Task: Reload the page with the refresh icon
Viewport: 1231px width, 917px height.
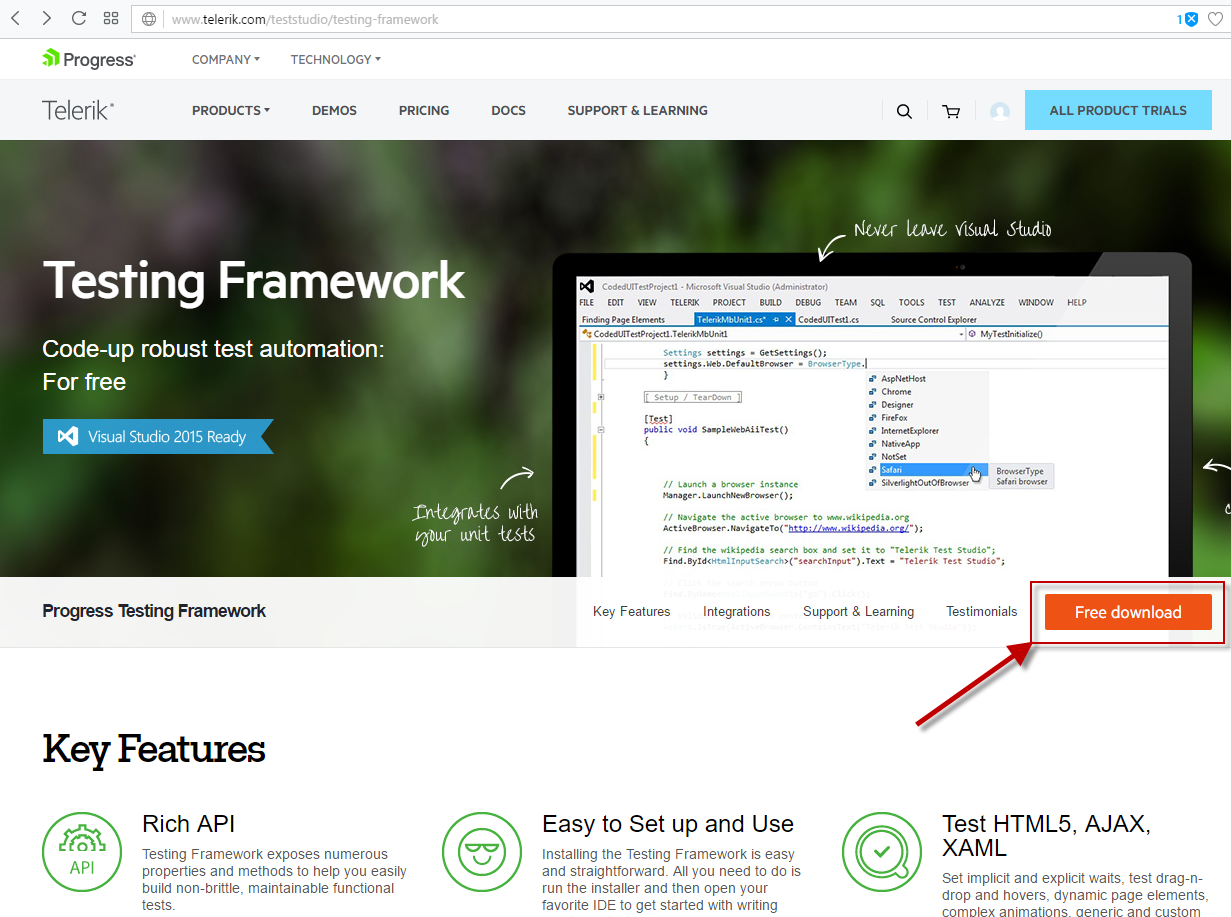Action: pyautogui.click(x=79, y=19)
